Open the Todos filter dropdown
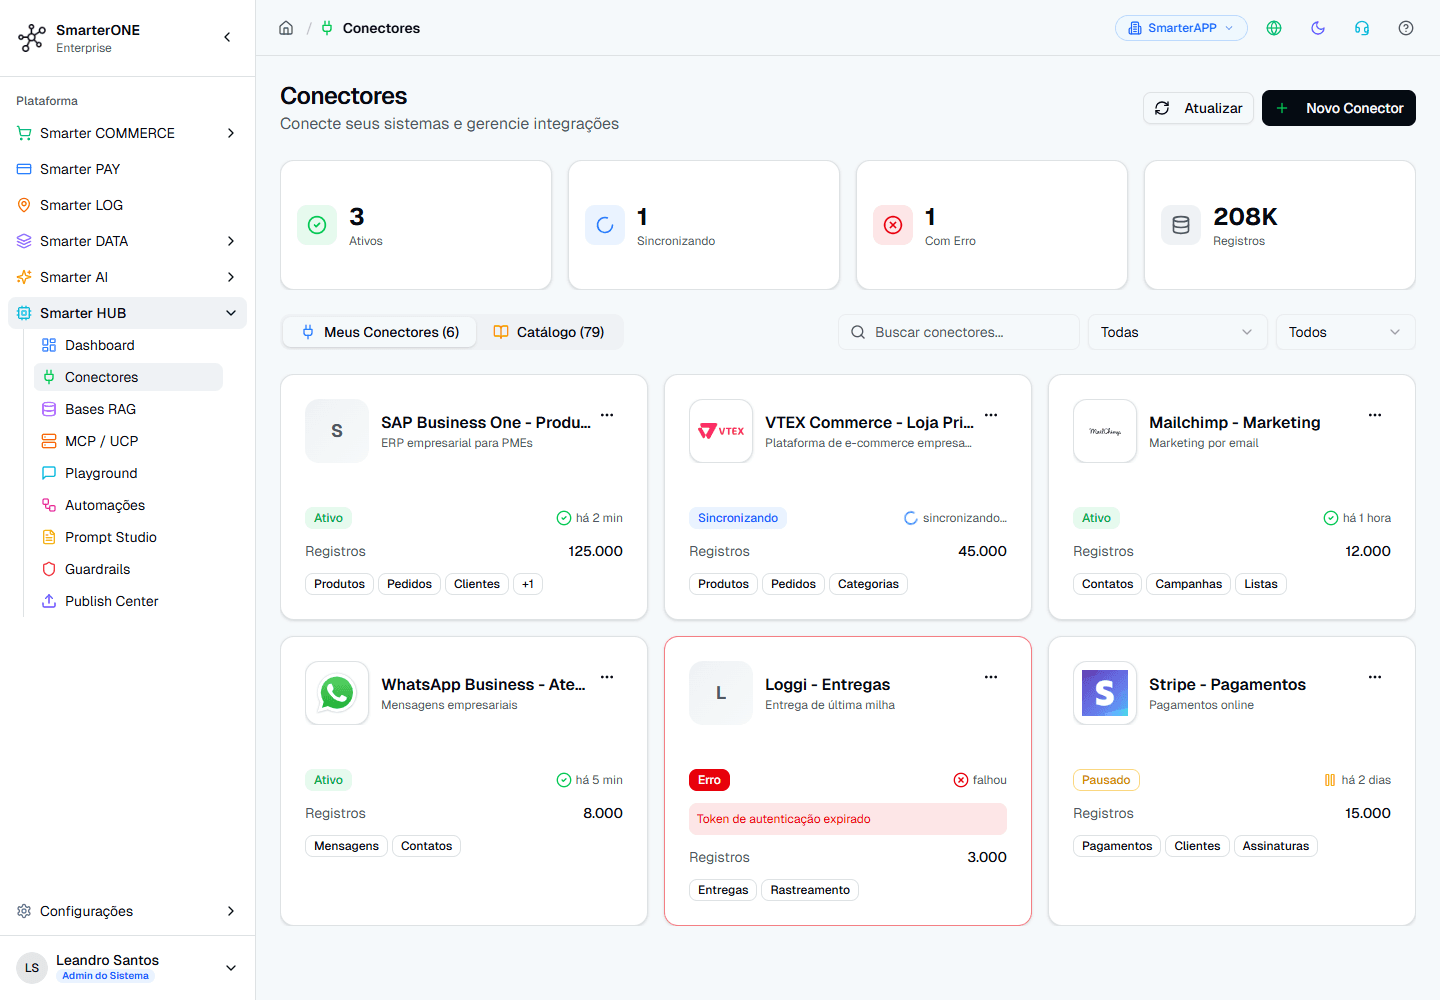Image resolution: width=1440 pixels, height=1000 pixels. (1345, 332)
